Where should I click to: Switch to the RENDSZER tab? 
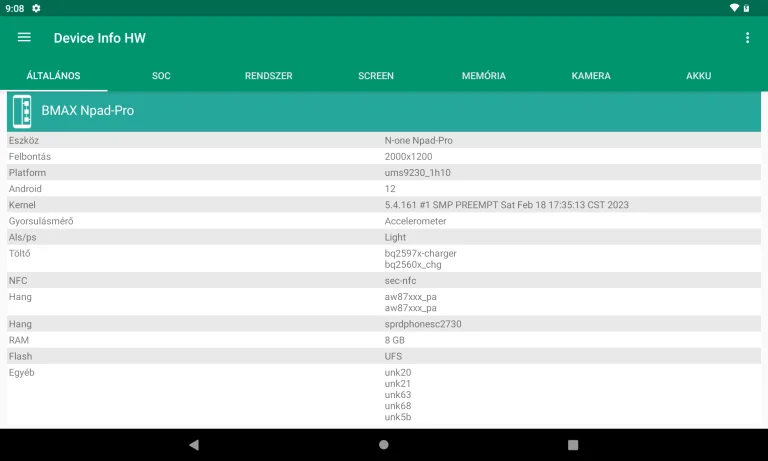(x=268, y=75)
